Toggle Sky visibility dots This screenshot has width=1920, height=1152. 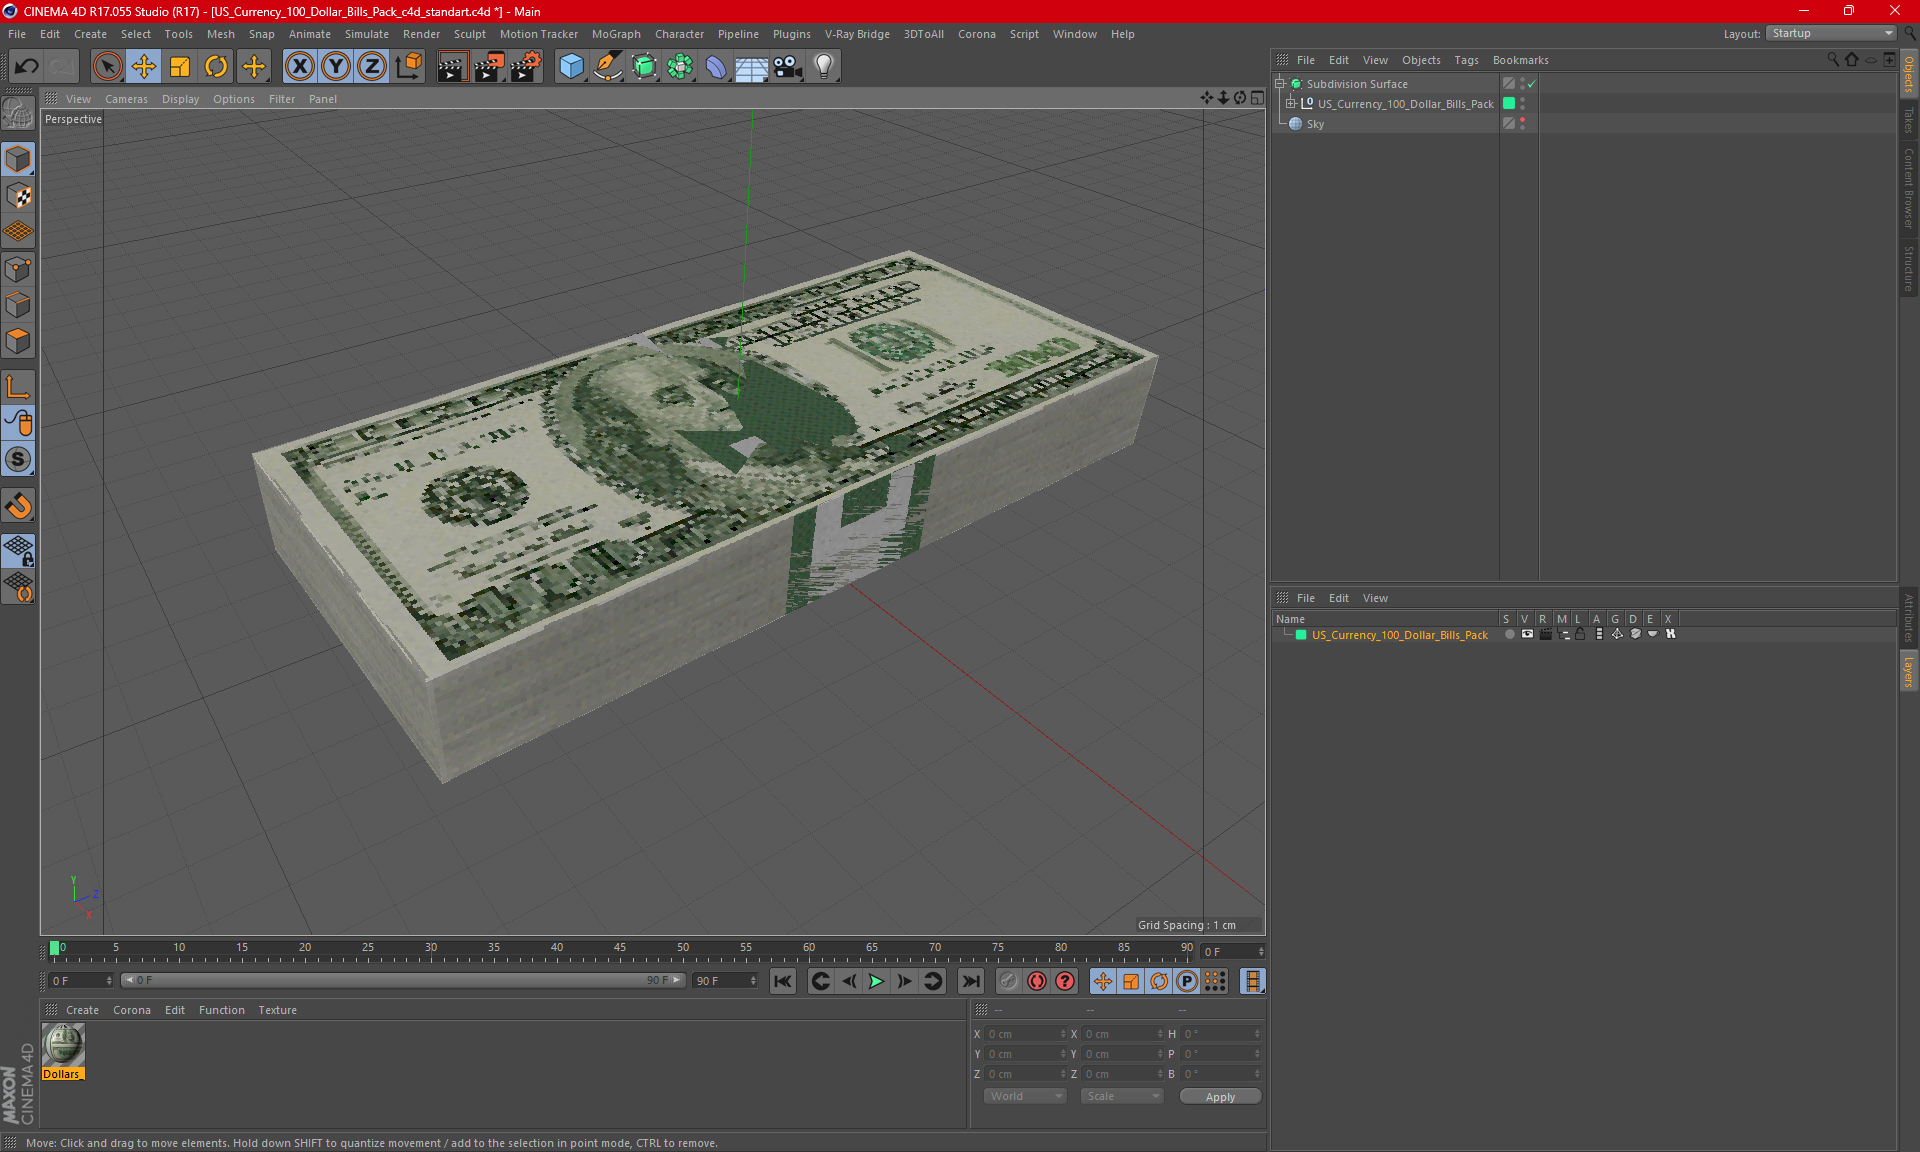coord(1522,123)
